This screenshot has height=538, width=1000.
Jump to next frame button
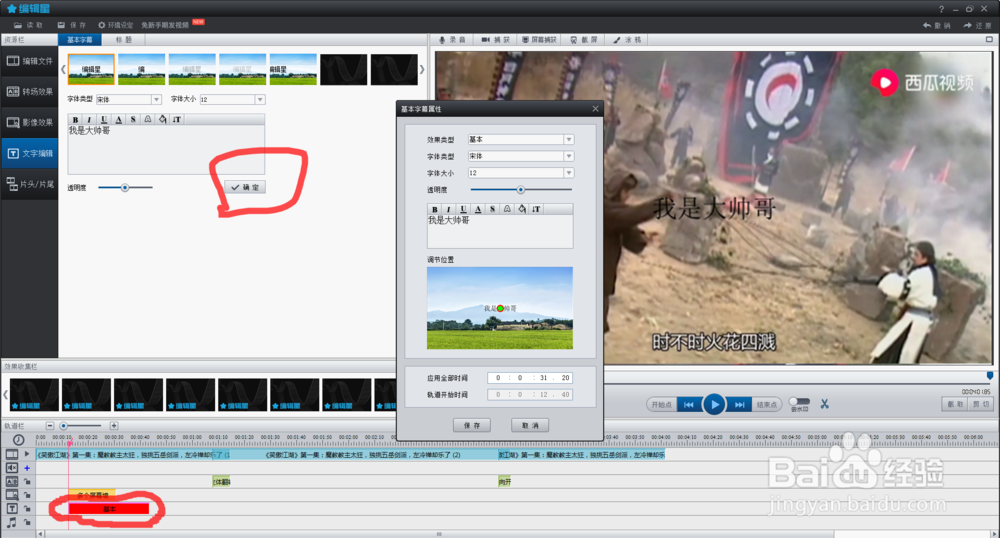[x=739, y=405]
